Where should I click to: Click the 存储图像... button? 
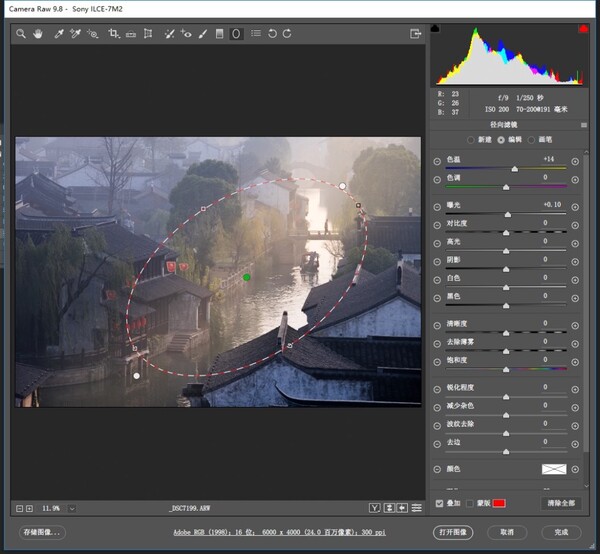pyautogui.click(x=42, y=532)
